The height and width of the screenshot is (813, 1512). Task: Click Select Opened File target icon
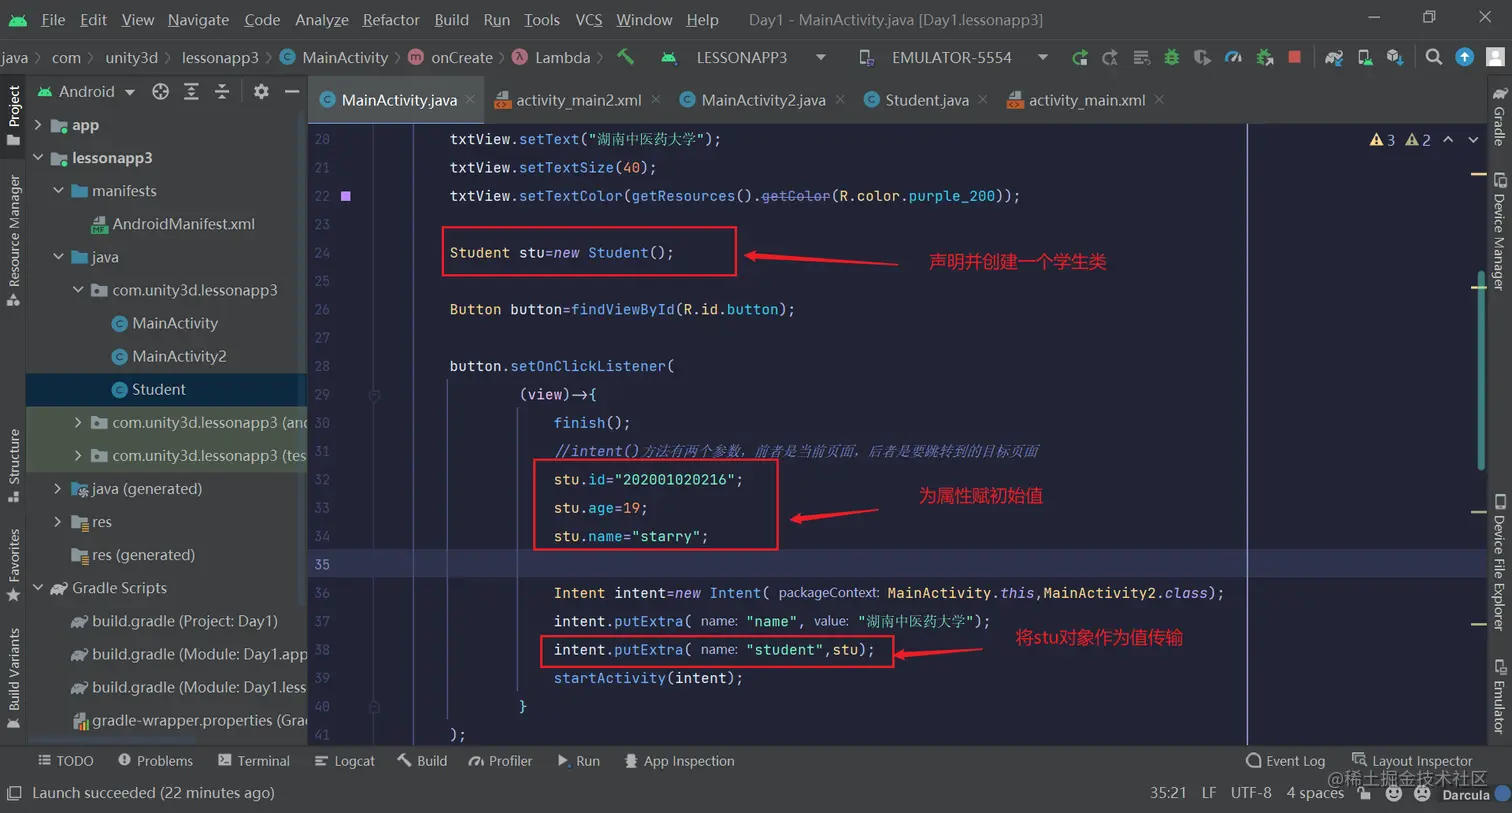(160, 92)
